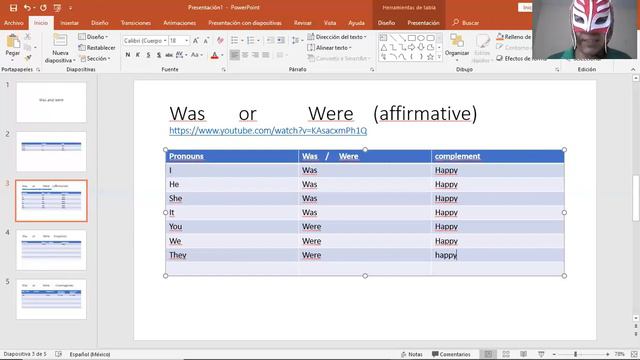Open the spell check status icon

(x=58, y=354)
